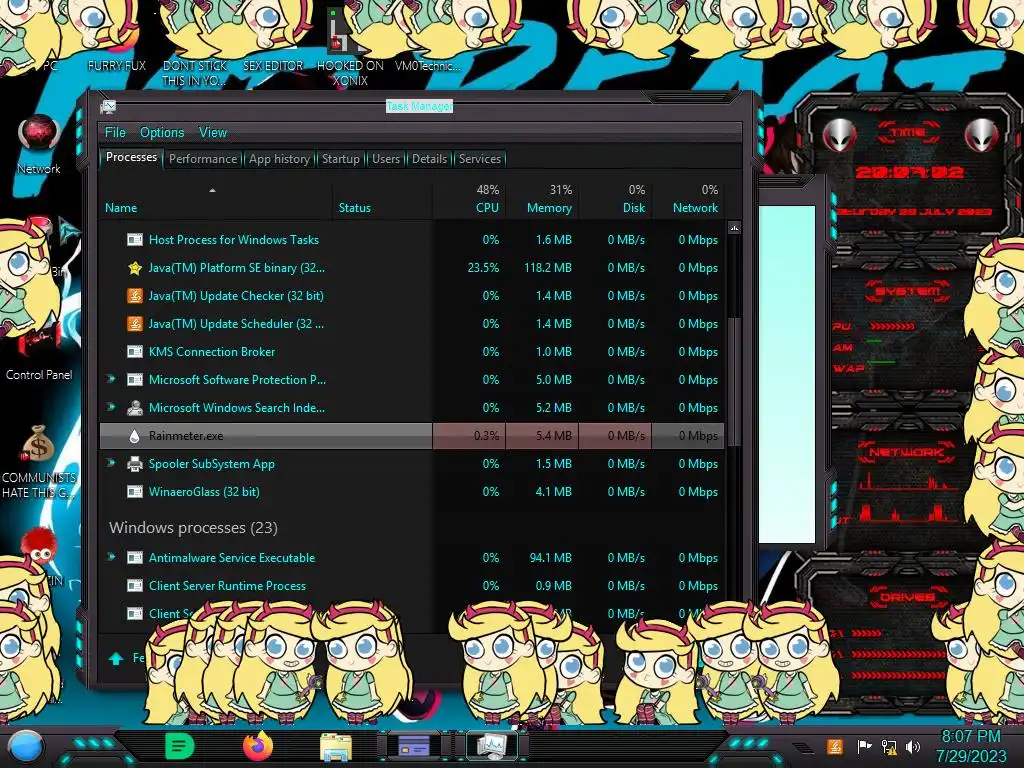Open the green notes app in taskbar
Screen dimensions: 1024x768
tap(179, 746)
